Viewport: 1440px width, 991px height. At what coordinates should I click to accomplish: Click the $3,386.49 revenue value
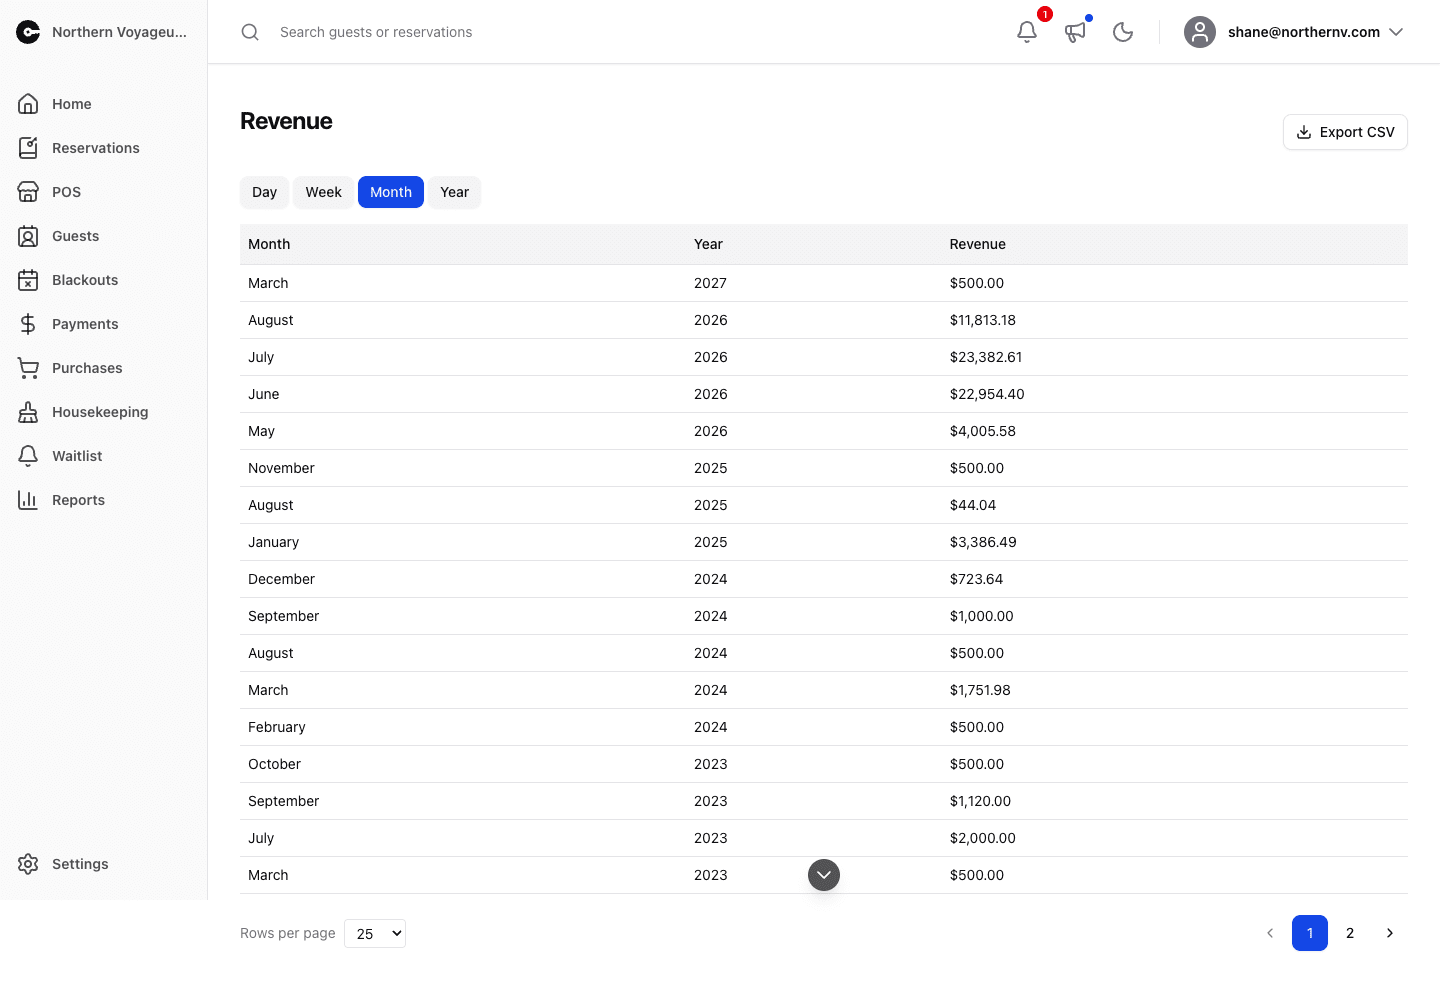pos(983,542)
